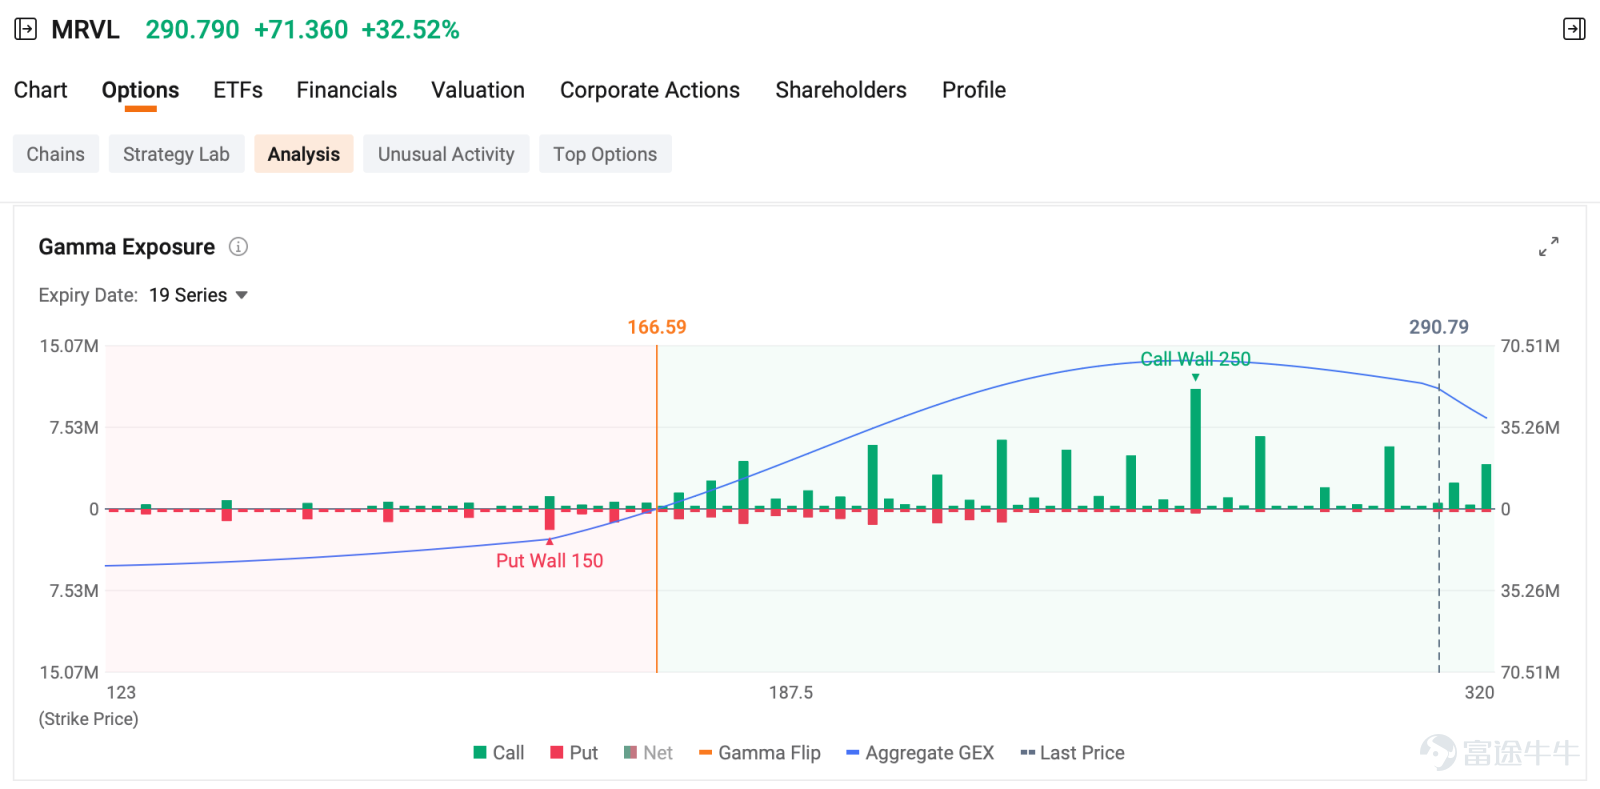The image size is (1600, 789).
Task: Open the Chains sub-tab
Action: 56,154
